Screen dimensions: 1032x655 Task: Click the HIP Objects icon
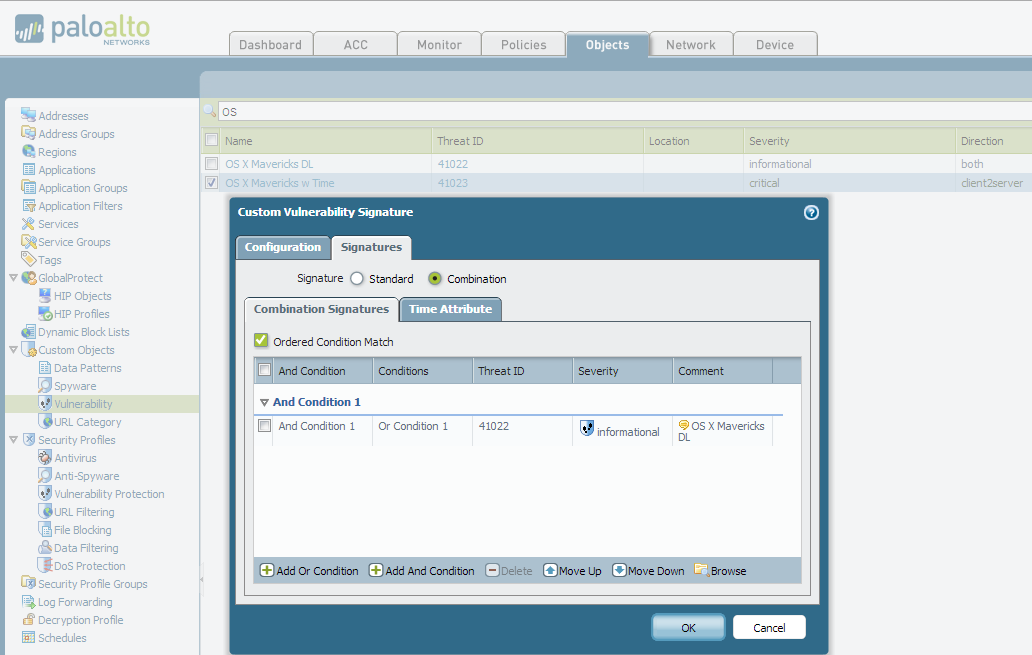pos(45,296)
